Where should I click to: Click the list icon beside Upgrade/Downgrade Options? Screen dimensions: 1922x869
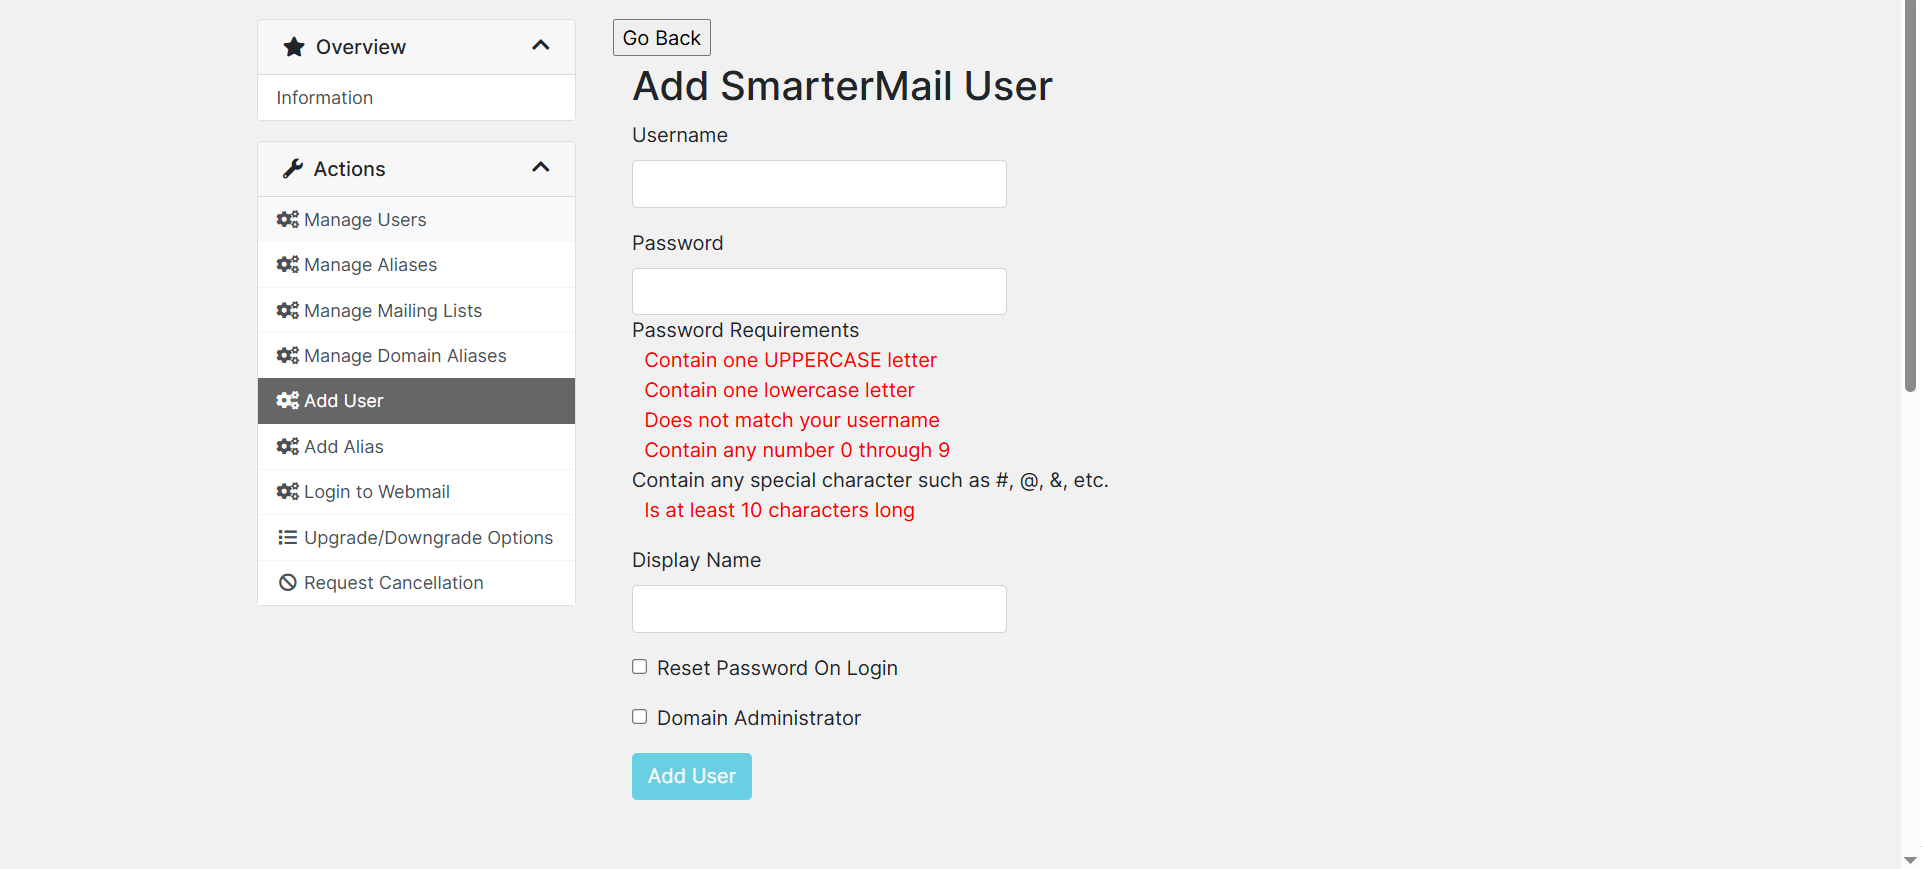pos(288,537)
